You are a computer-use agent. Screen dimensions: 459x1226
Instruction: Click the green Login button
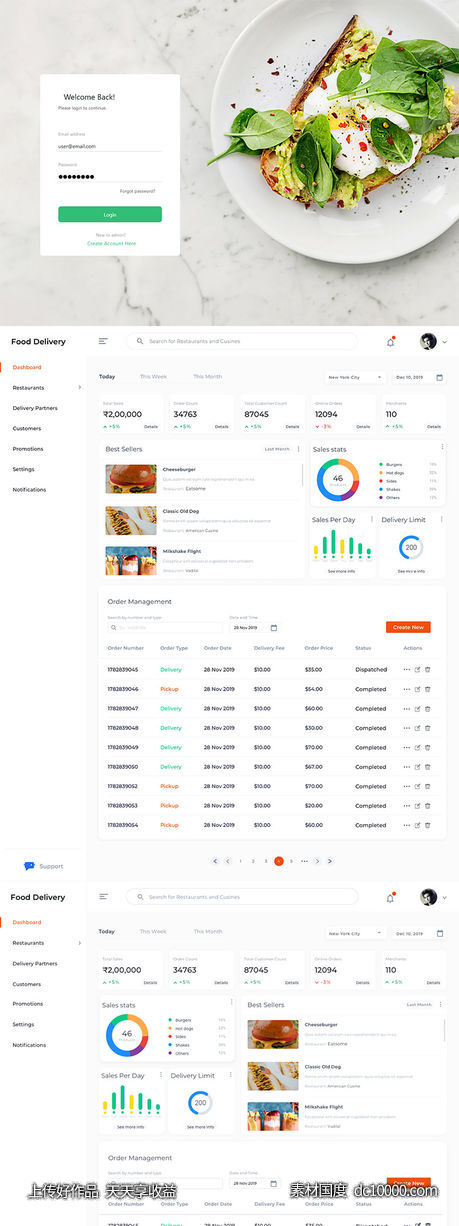coord(110,214)
